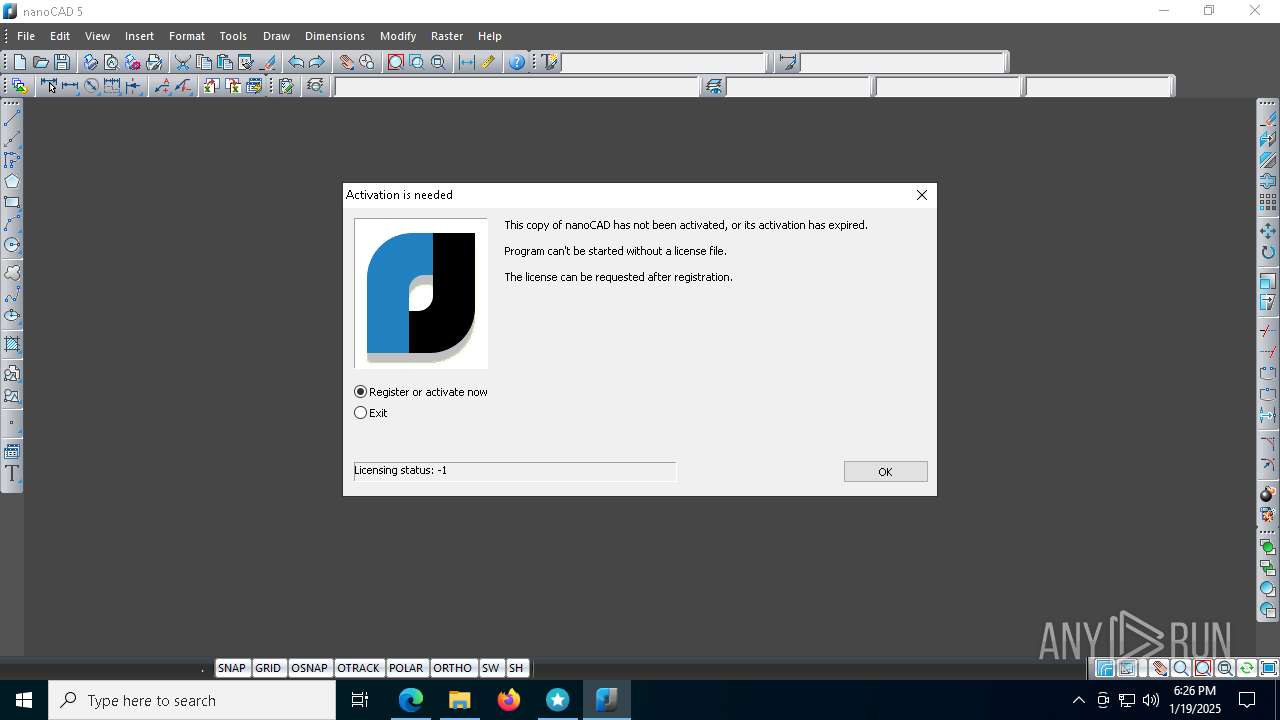
Task: Click the Regenerate green arrows icon in status bar
Action: click(1247, 668)
